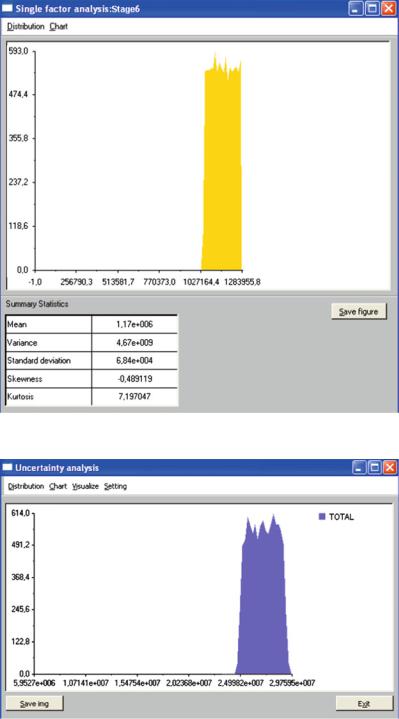Click the 593,0 y-axis label
The height and width of the screenshot is (719, 399).
pyautogui.click(x=18, y=50)
